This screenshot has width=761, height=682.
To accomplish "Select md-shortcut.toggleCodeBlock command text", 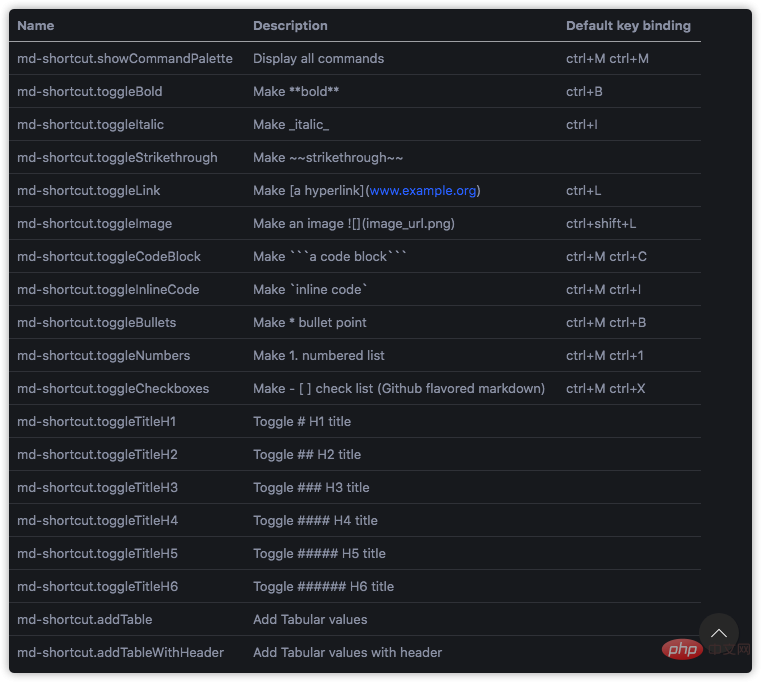I will click(x=109, y=257).
